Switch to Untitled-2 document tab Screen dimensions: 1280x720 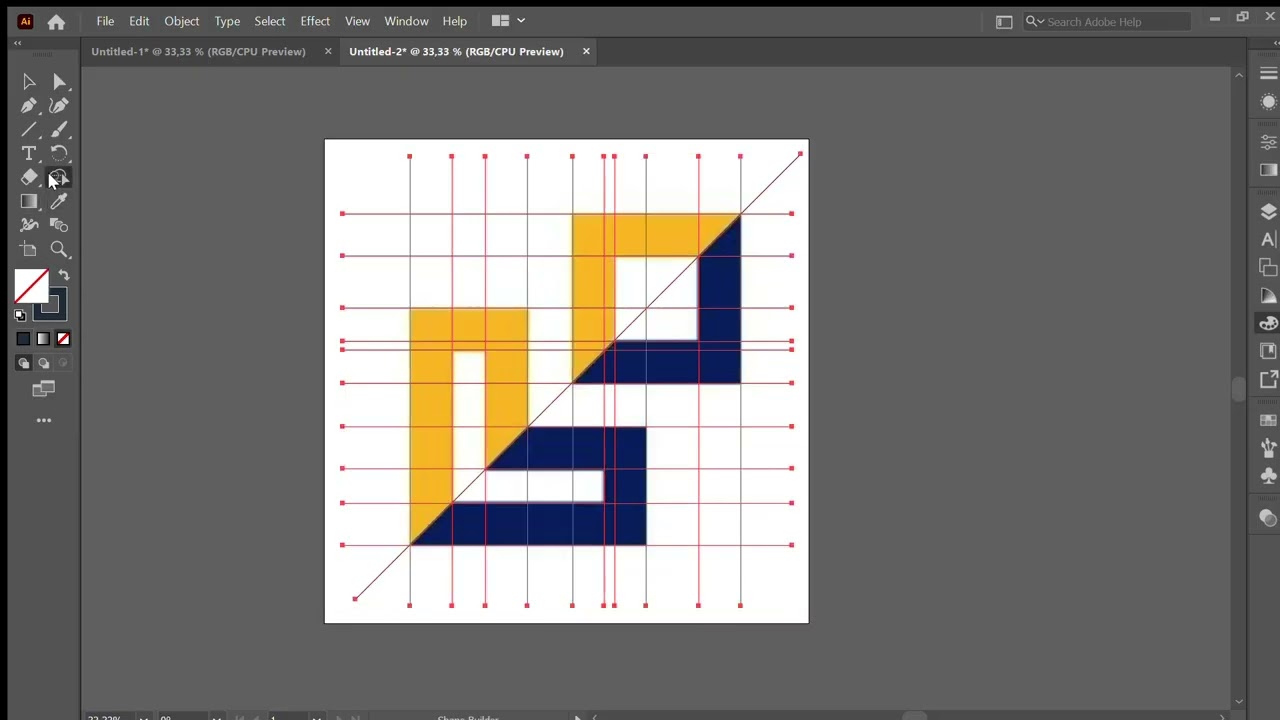(456, 52)
